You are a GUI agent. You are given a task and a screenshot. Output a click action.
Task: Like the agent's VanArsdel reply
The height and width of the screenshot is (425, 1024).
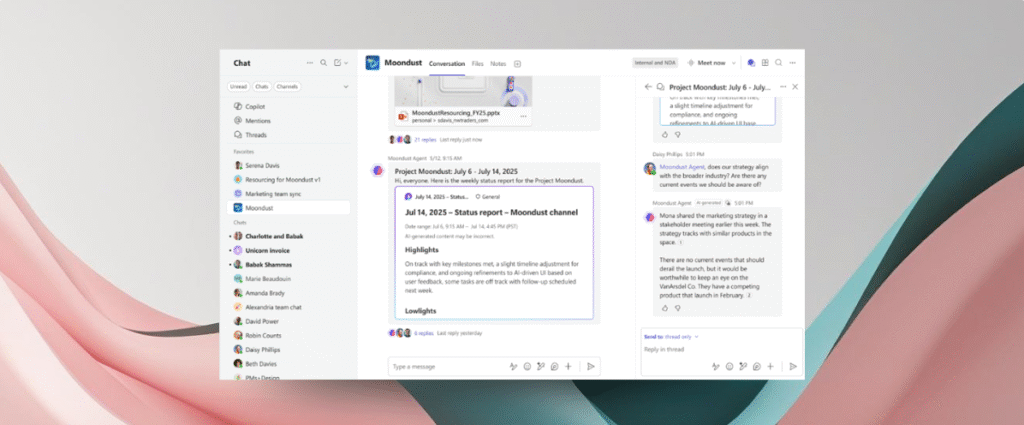tap(665, 307)
